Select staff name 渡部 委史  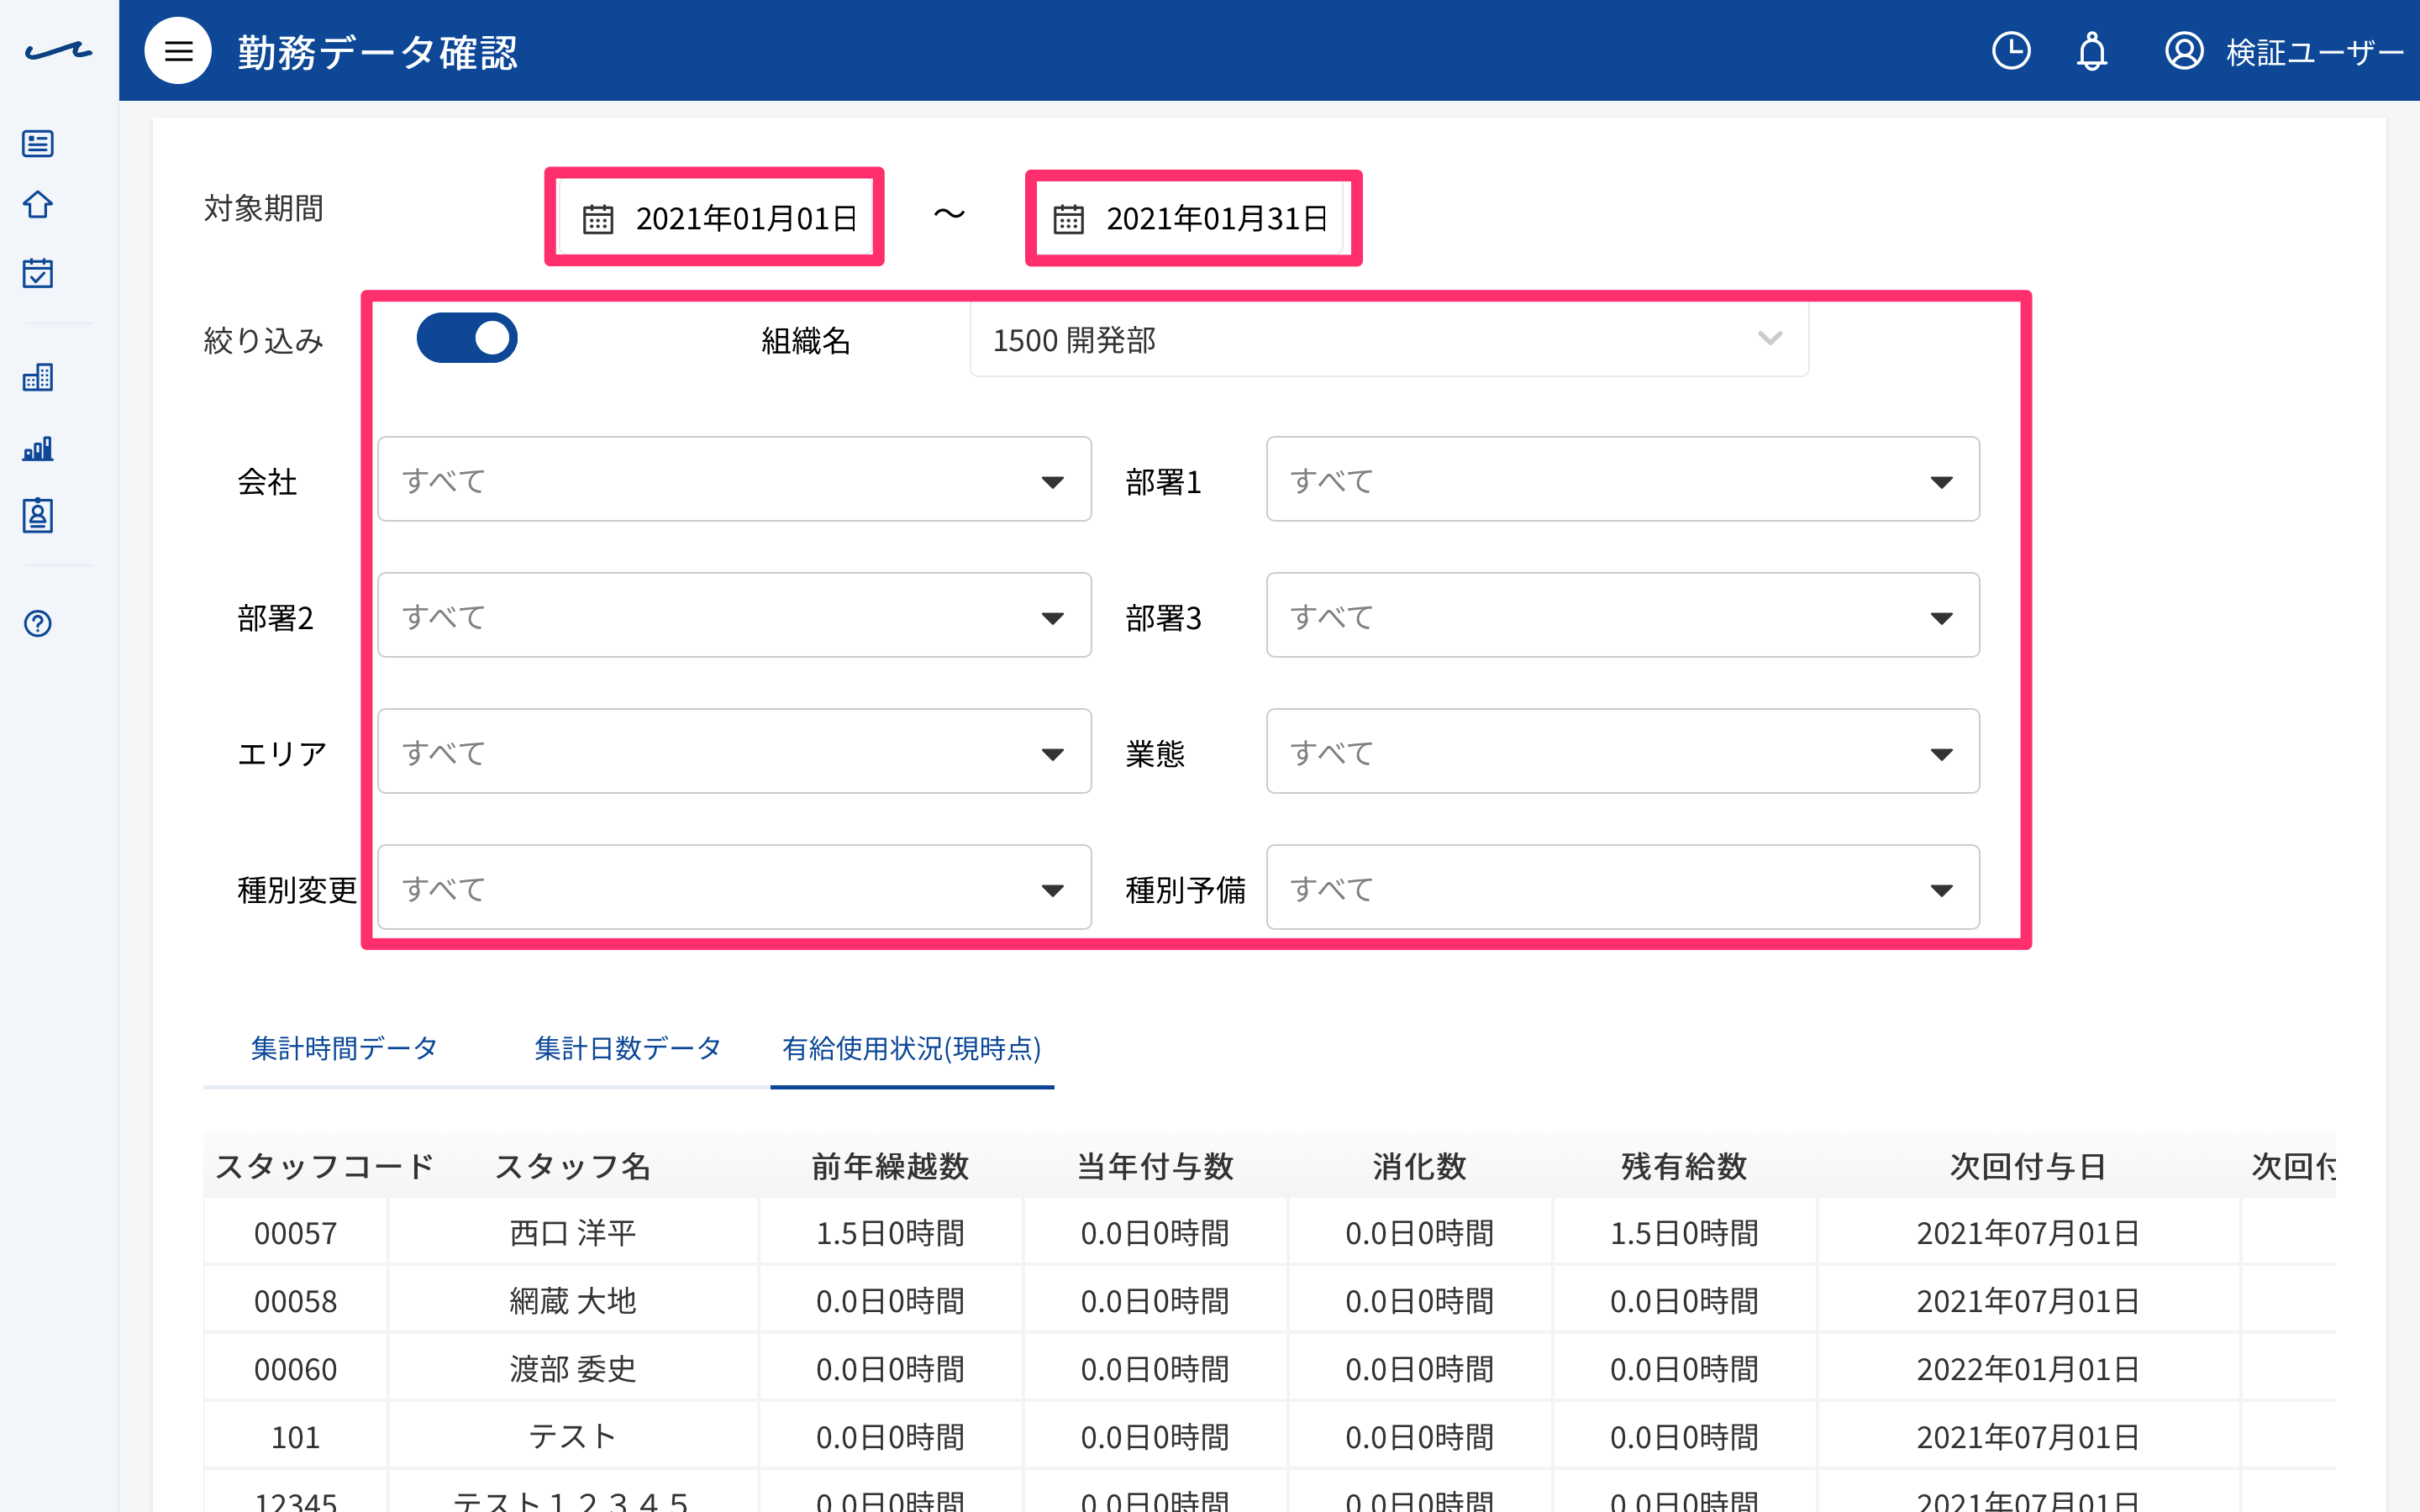(572, 1369)
